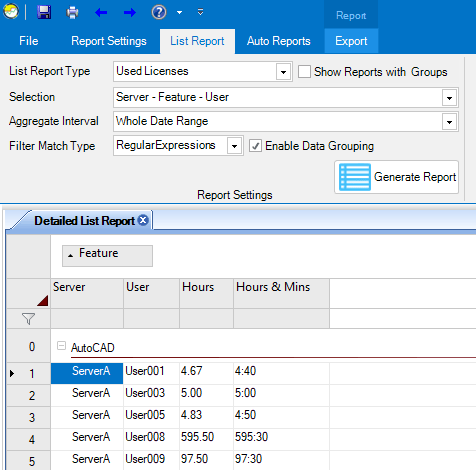
Task: Open the quick access toolbar customize arrow
Action: click(x=200, y=12)
